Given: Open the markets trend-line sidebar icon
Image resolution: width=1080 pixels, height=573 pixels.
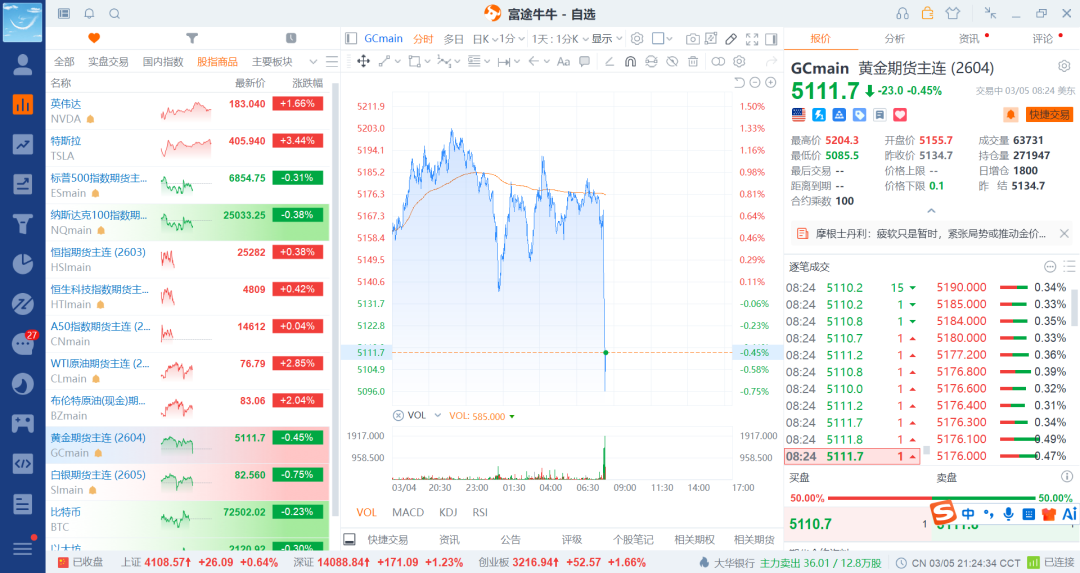Looking at the screenshot, I should [23, 144].
